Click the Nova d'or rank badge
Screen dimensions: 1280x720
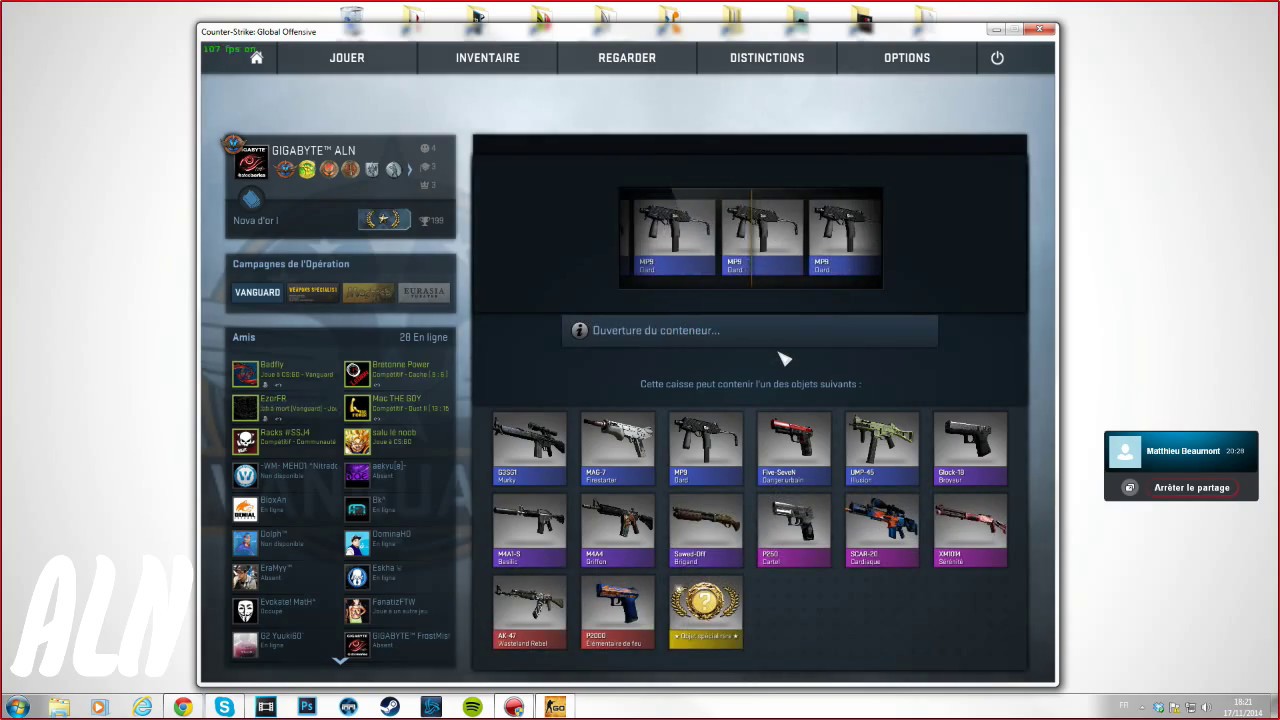tap(385, 220)
